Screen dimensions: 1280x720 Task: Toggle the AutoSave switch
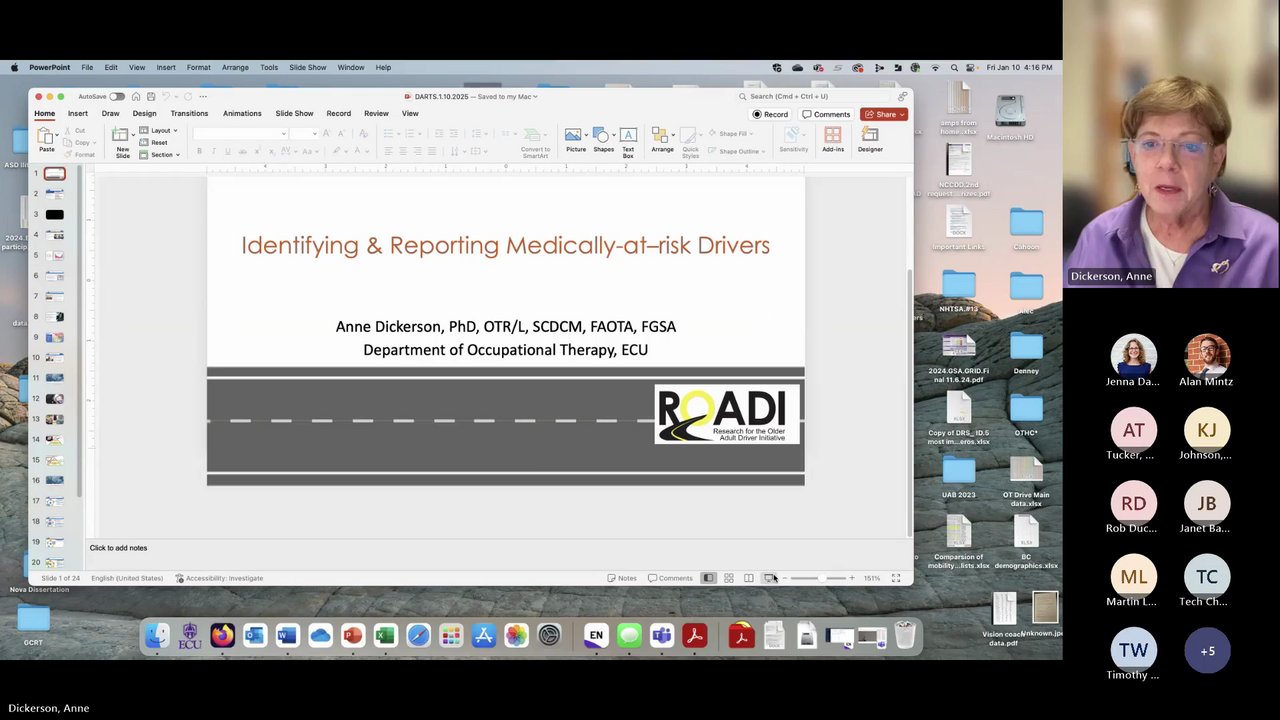(x=117, y=96)
